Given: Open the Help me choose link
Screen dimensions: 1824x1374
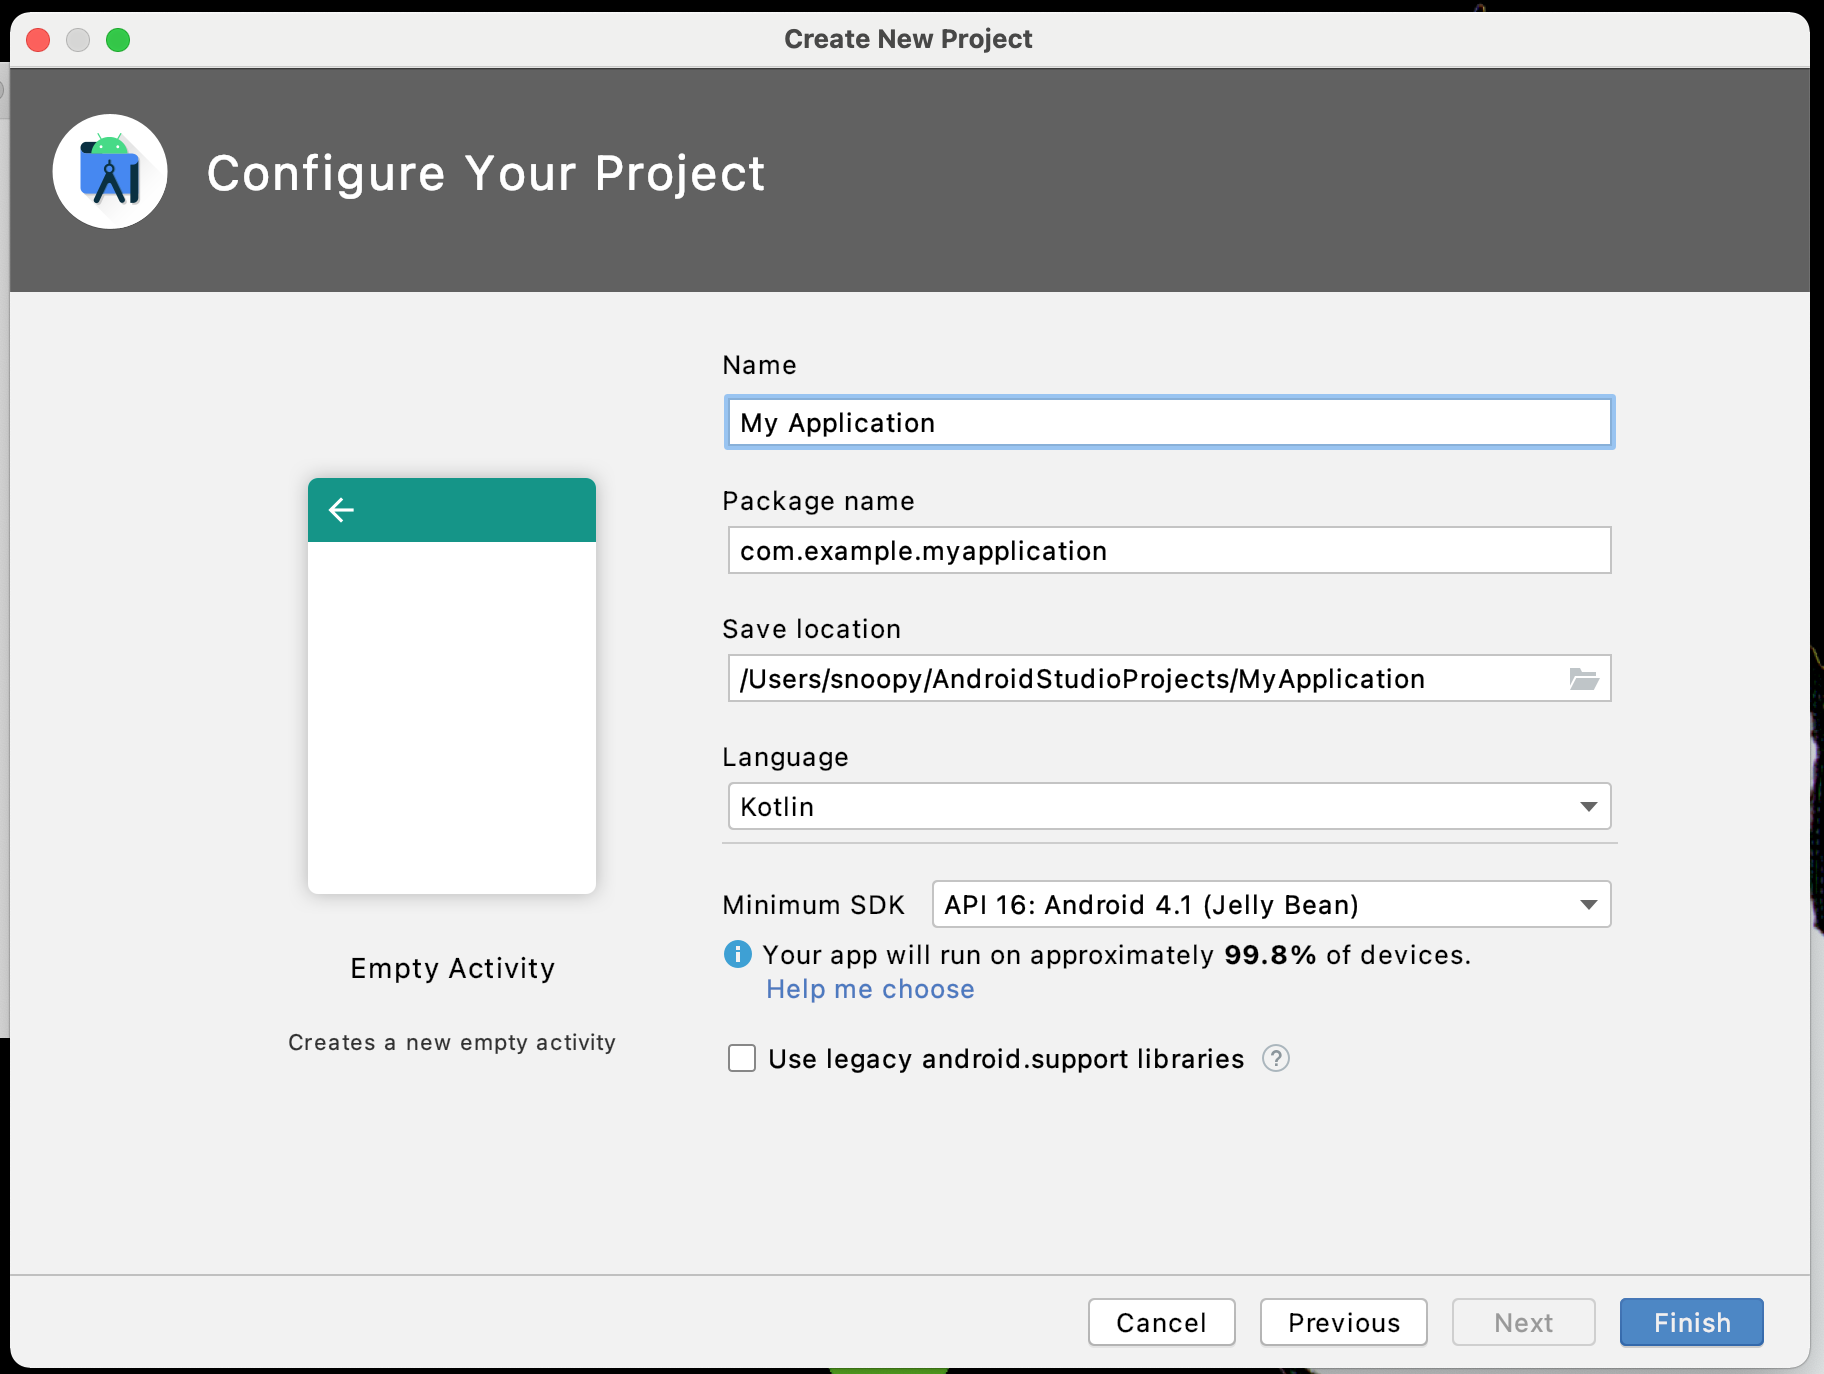Looking at the screenshot, I should (x=869, y=989).
